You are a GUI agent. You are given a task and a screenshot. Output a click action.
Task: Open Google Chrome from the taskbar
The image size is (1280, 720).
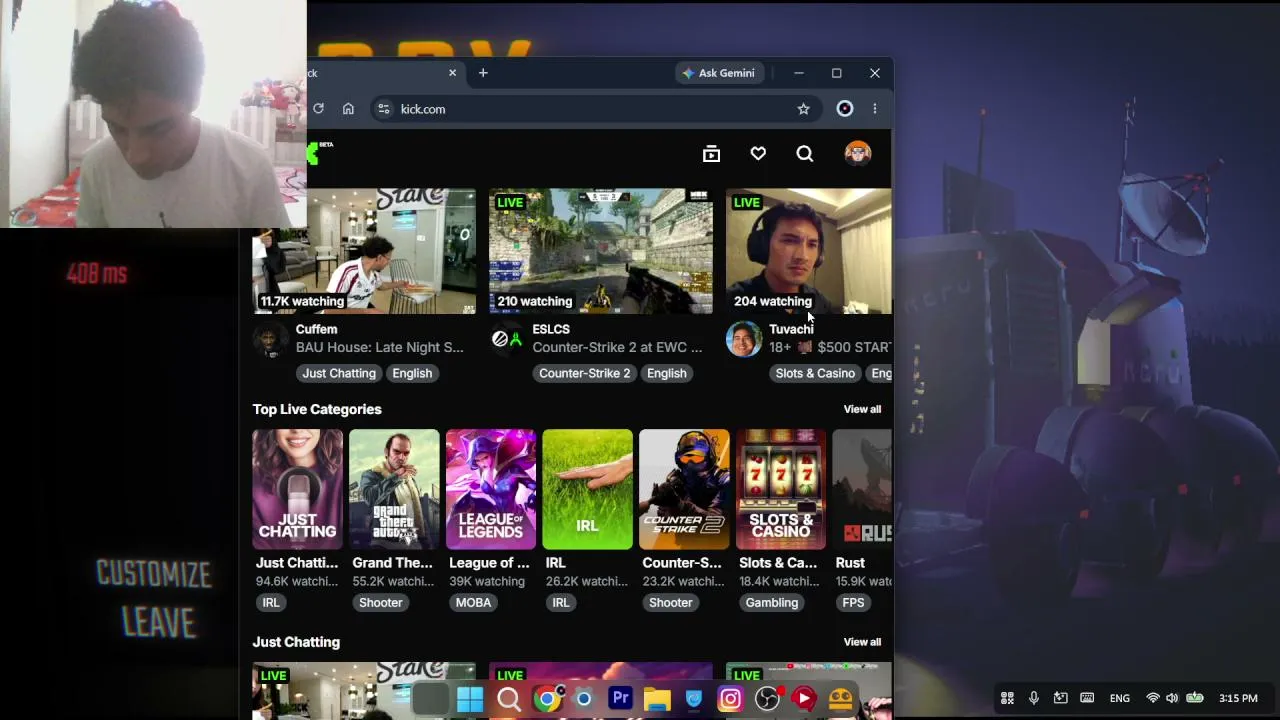[x=547, y=699]
